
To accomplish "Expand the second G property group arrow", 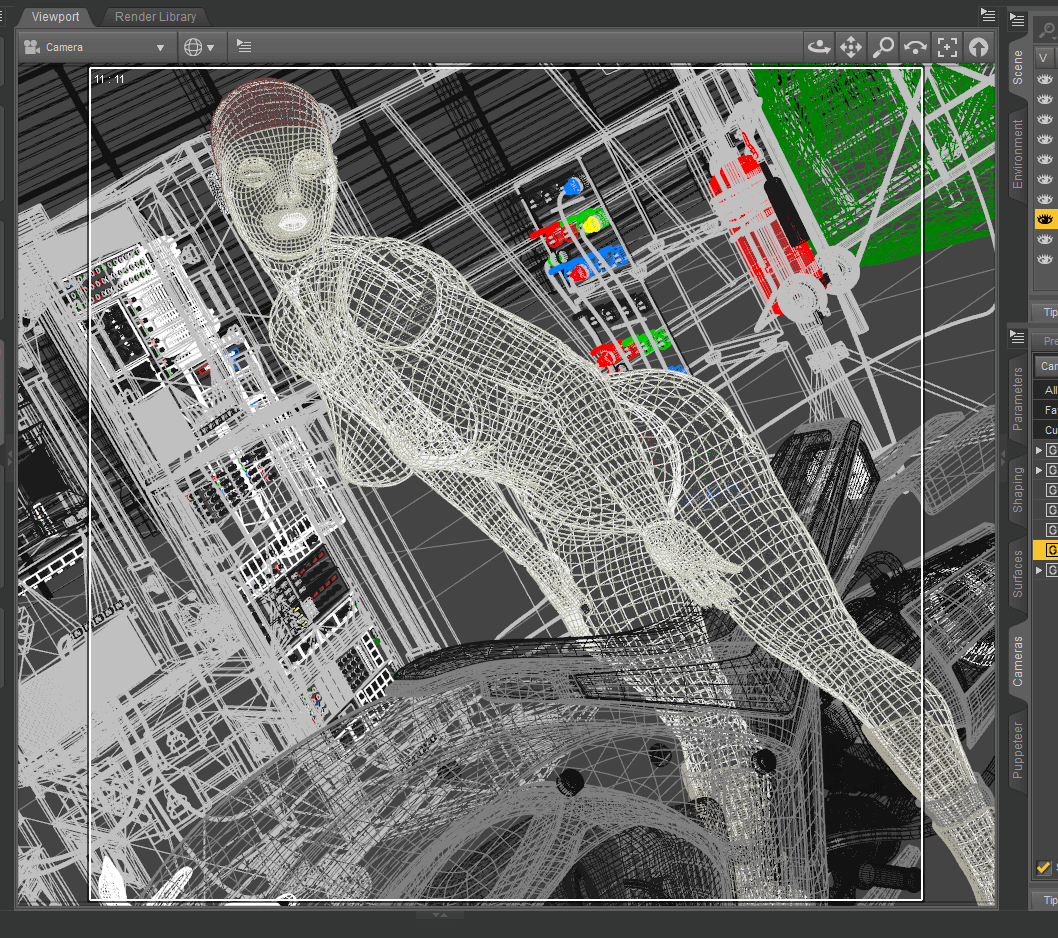I will point(1039,470).
